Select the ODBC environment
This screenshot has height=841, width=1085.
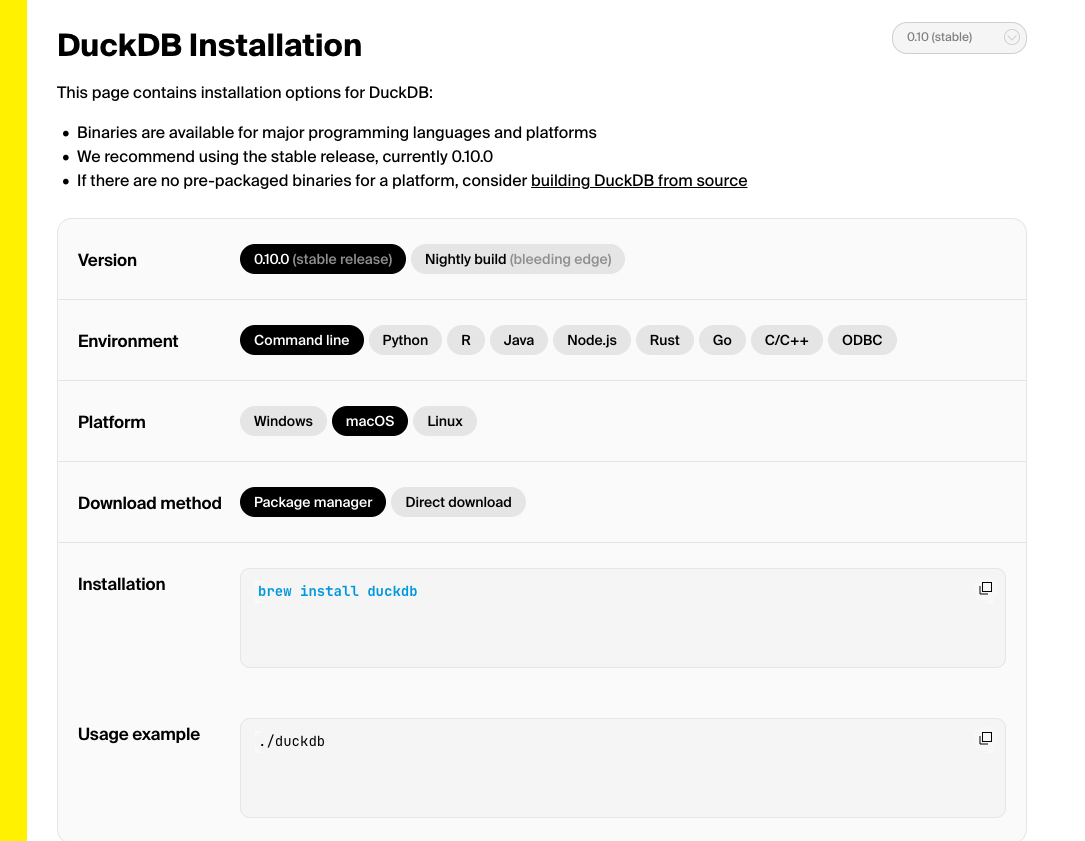pos(862,340)
